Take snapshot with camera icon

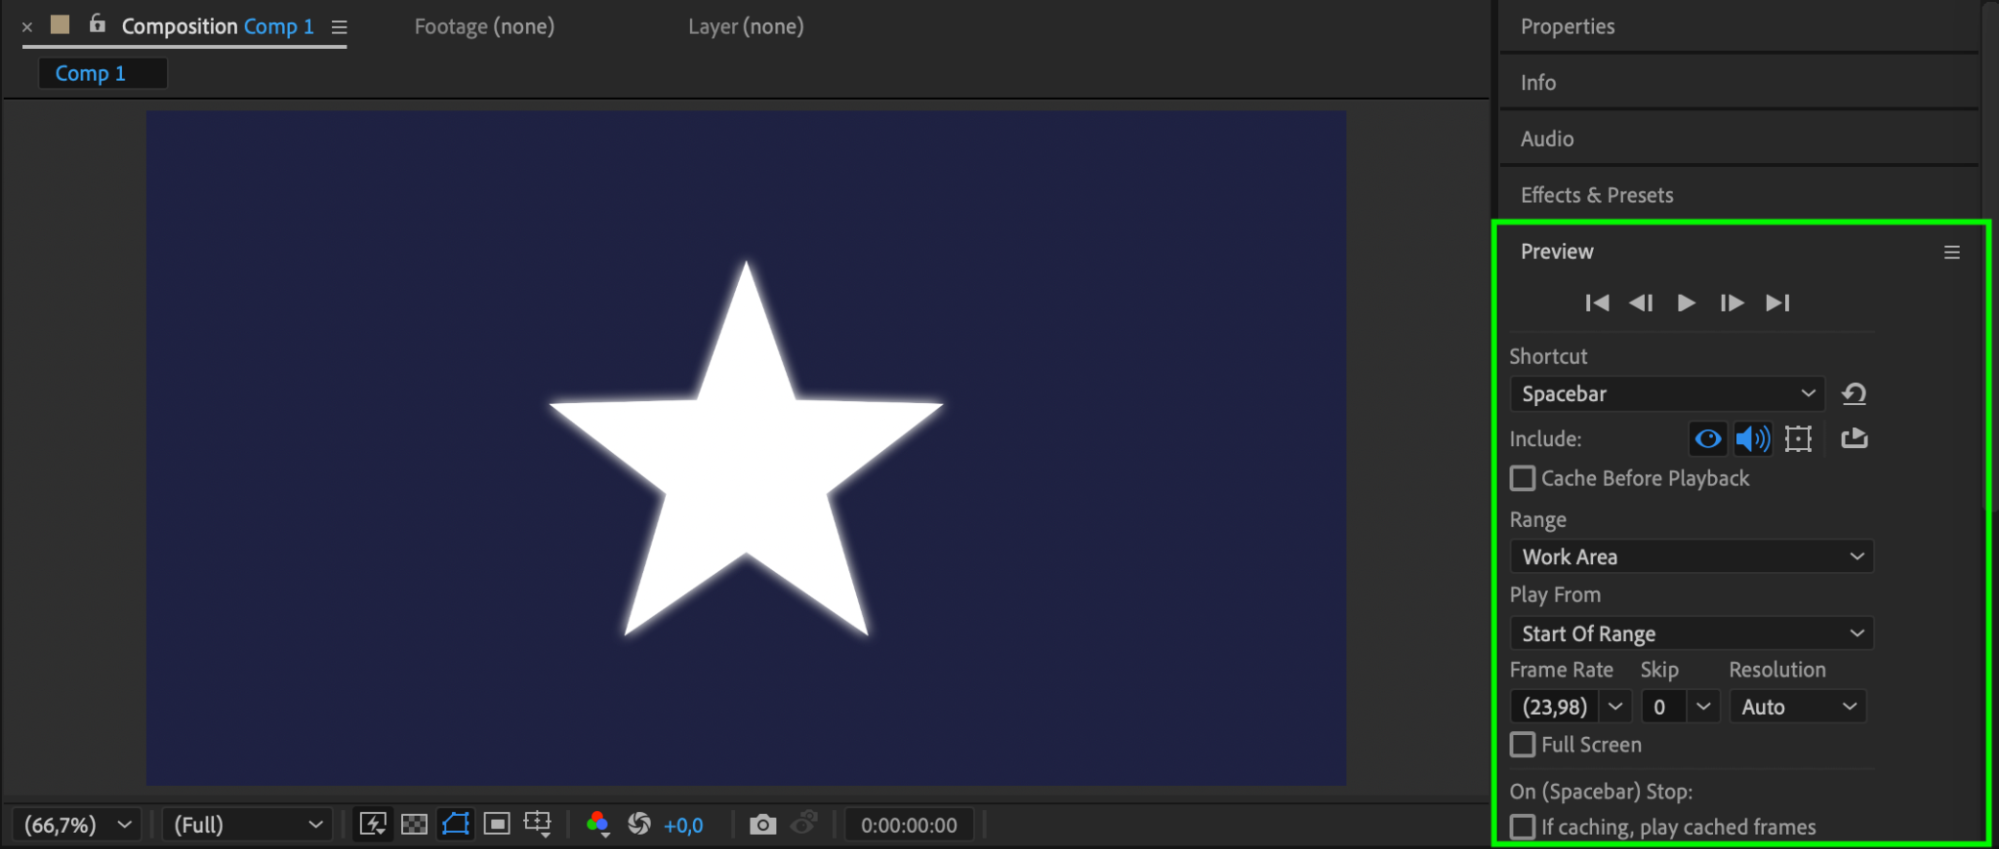point(763,825)
